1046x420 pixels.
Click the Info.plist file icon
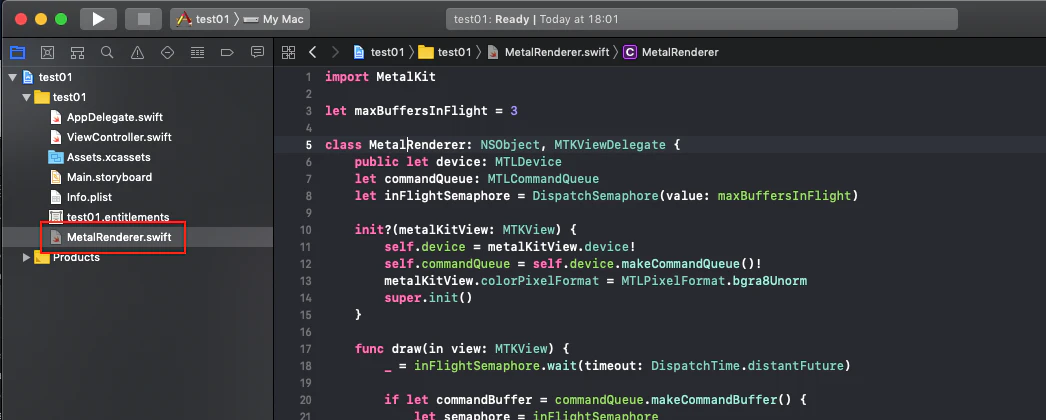[x=56, y=197]
